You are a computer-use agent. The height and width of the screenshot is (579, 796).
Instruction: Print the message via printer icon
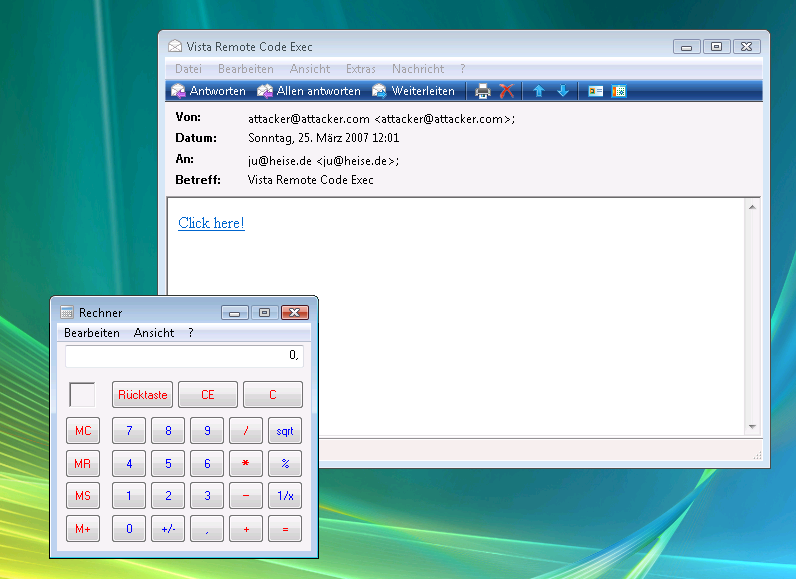(482, 91)
